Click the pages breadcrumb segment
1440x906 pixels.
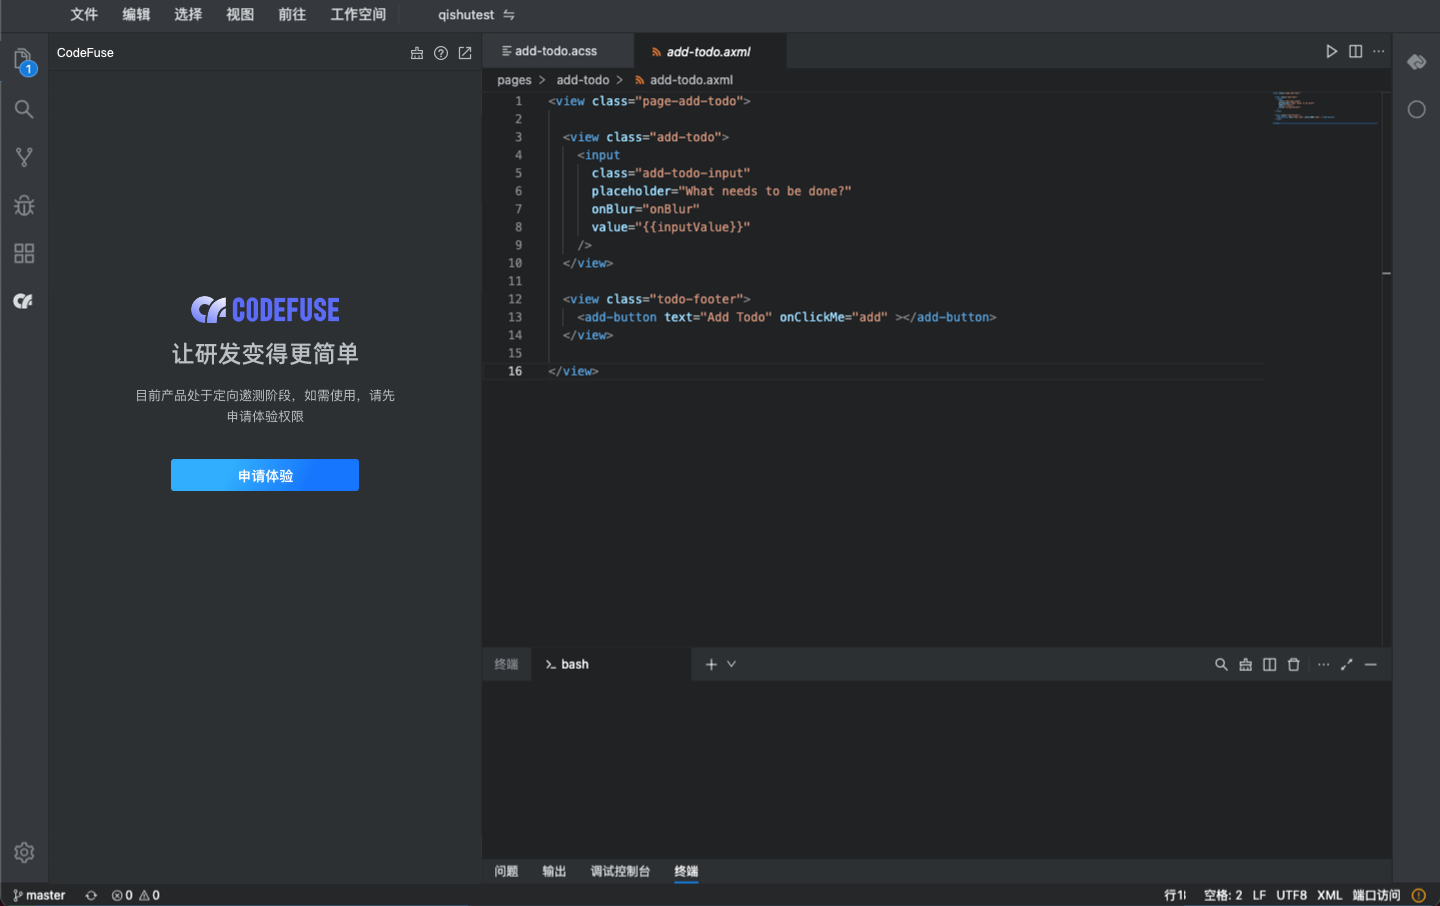click(x=514, y=80)
